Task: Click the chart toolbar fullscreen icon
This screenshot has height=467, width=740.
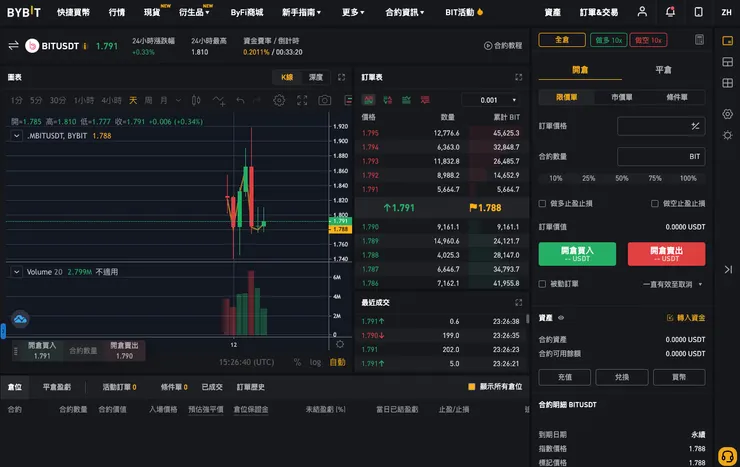Action: [x=302, y=100]
